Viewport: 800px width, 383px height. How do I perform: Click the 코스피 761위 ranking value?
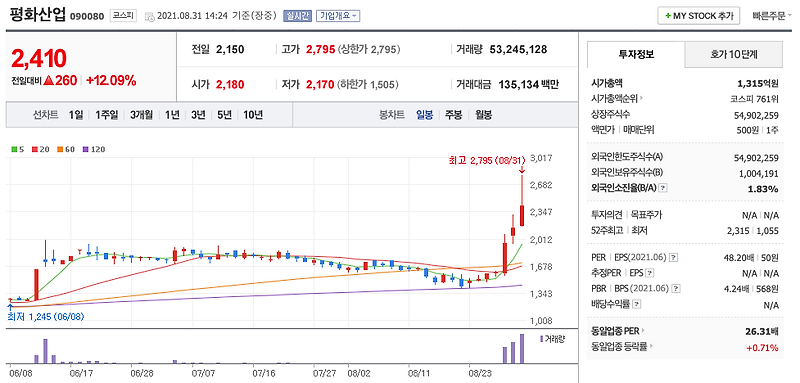pos(755,99)
